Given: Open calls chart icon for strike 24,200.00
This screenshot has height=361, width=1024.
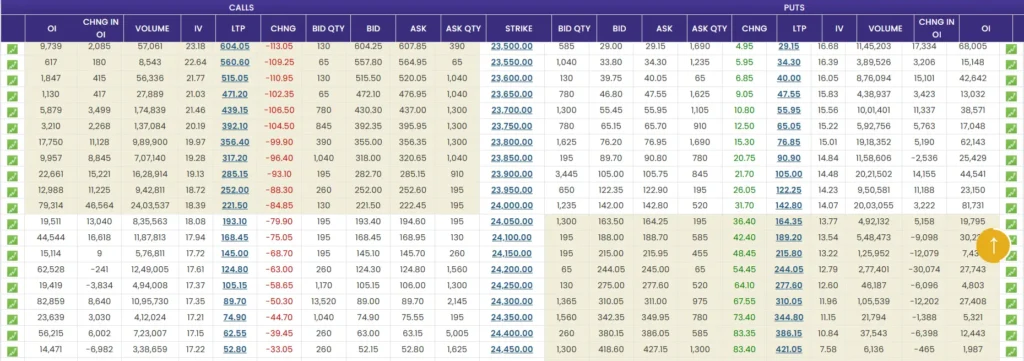Looking at the screenshot, I should click(x=12, y=272).
